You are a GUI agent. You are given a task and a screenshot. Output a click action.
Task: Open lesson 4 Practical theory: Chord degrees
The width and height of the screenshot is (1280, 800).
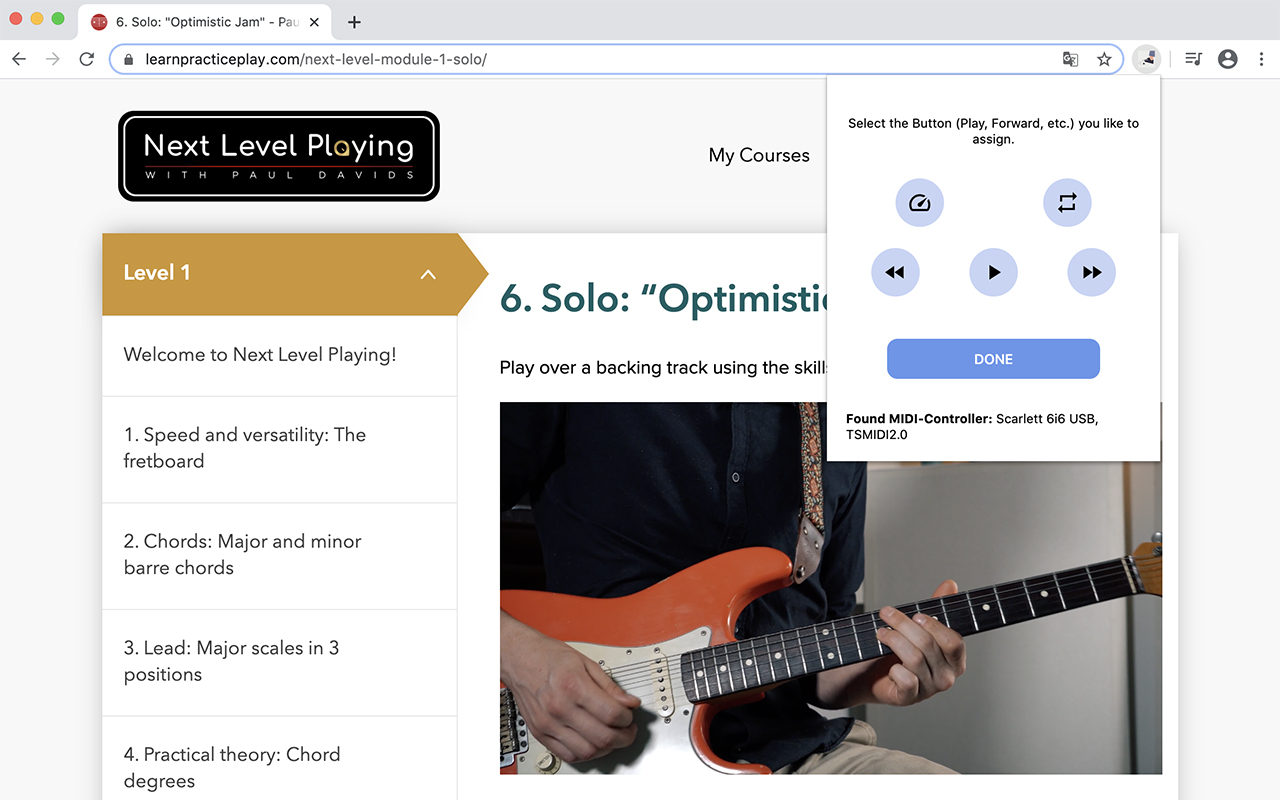(x=232, y=767)
